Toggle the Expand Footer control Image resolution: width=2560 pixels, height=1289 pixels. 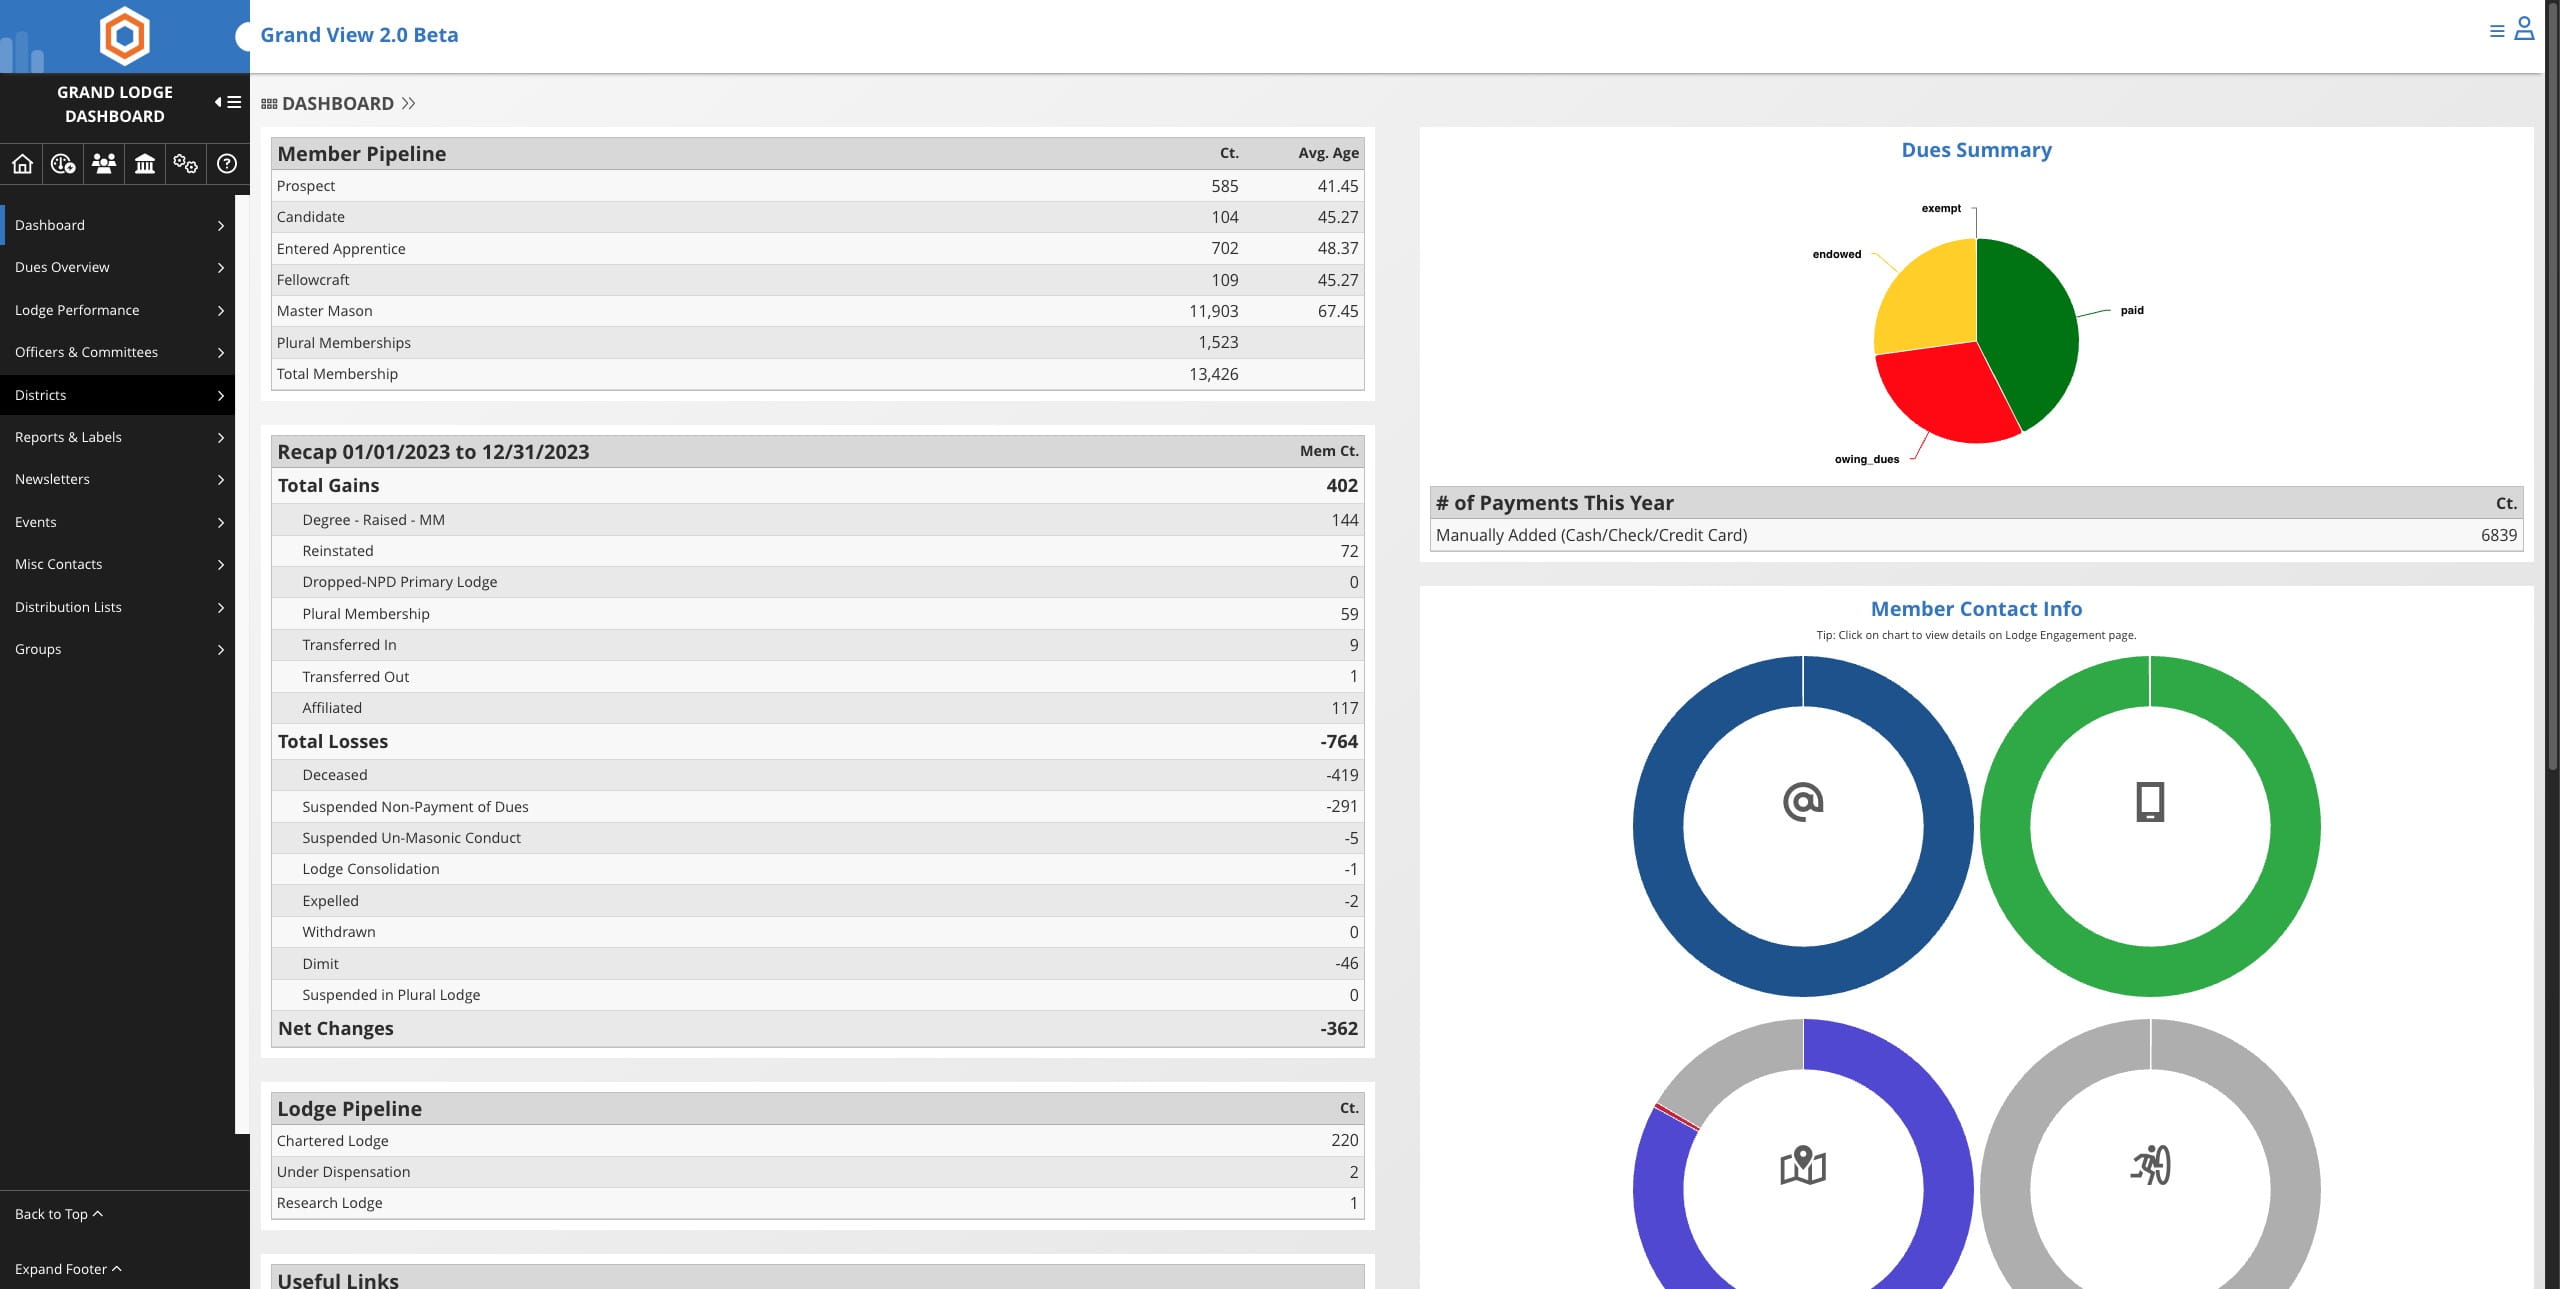[x=68, y=1269]
